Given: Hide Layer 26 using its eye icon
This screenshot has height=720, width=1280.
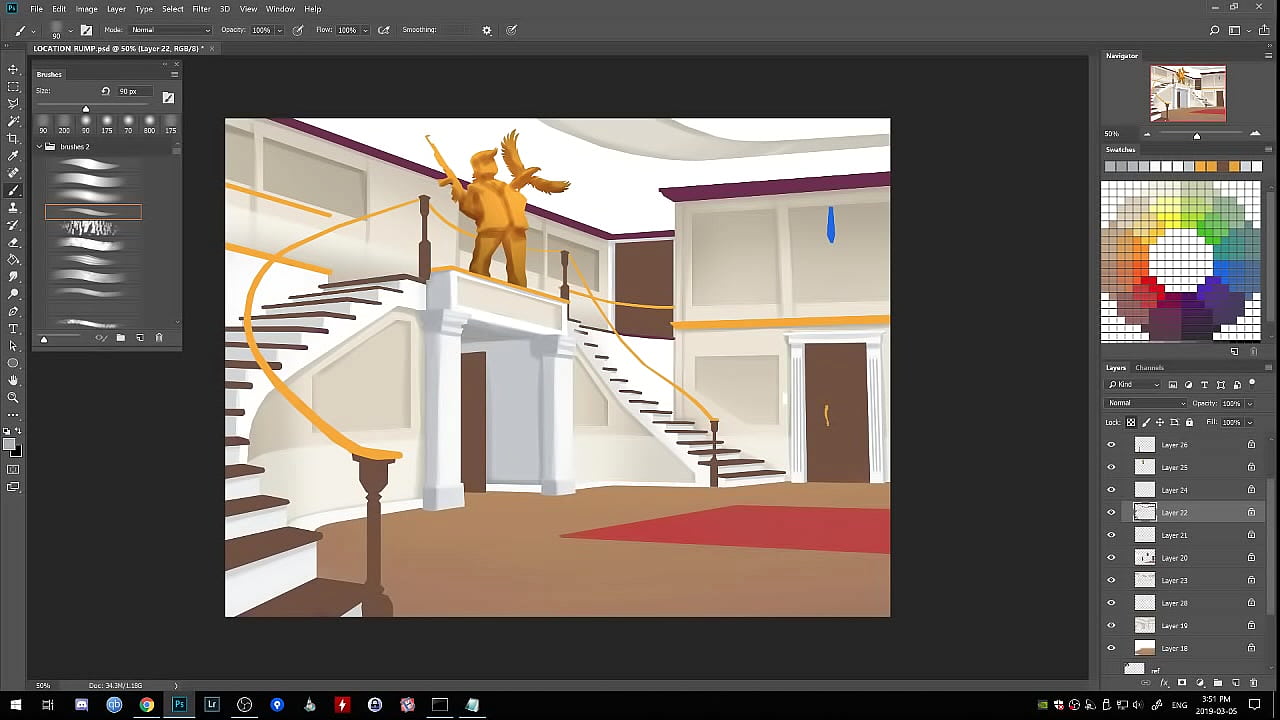Looking at the screenshot, I should (x=1111, y=445).
